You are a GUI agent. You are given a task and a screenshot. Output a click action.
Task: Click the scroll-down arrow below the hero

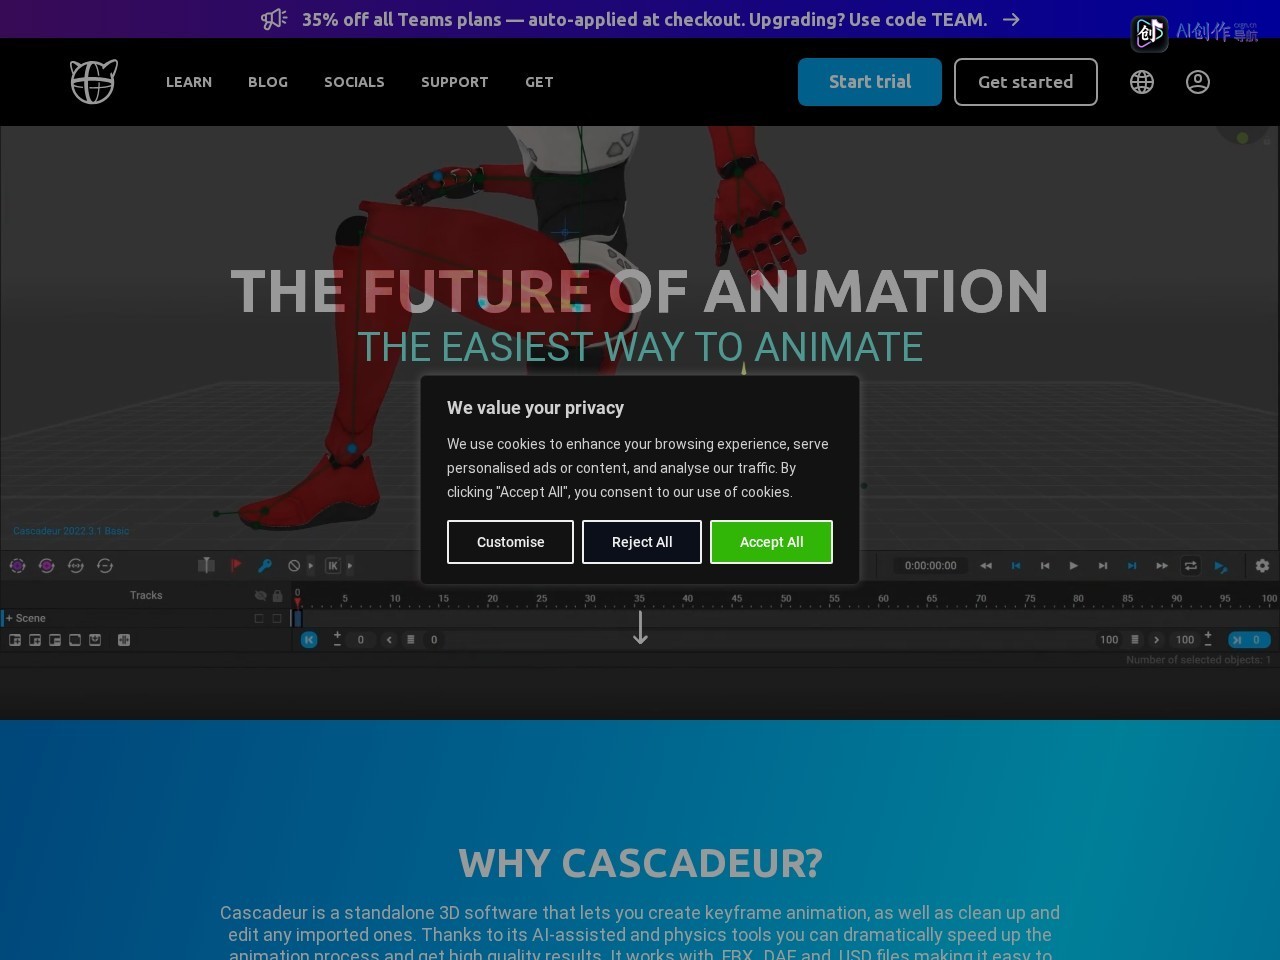pos(641,627)
